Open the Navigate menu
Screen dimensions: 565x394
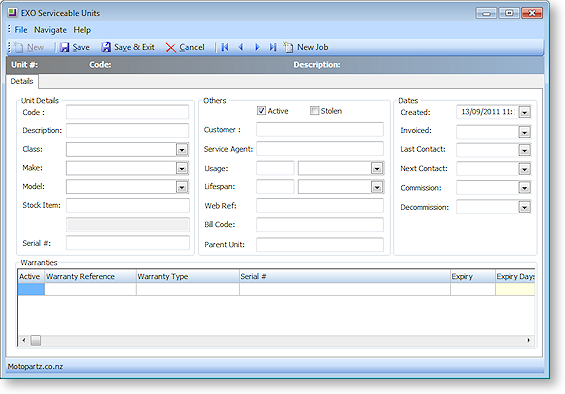(50, 30)
